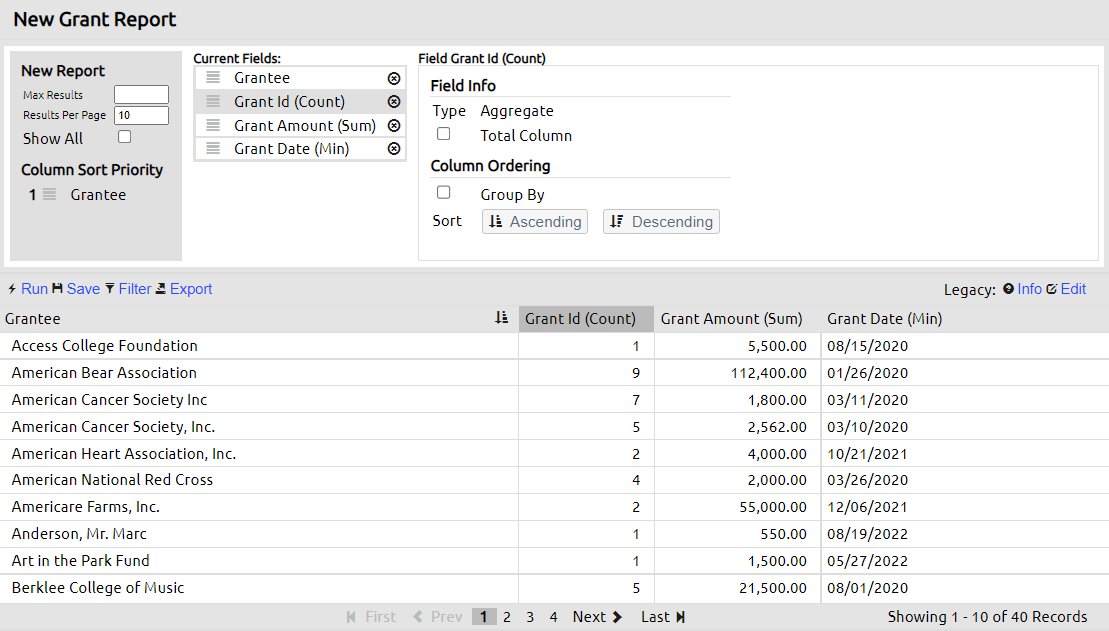The height and width of the screenshot is (631, 1109).
Task: Click the floppy disk Save icon
Action: tap(57, 289)
